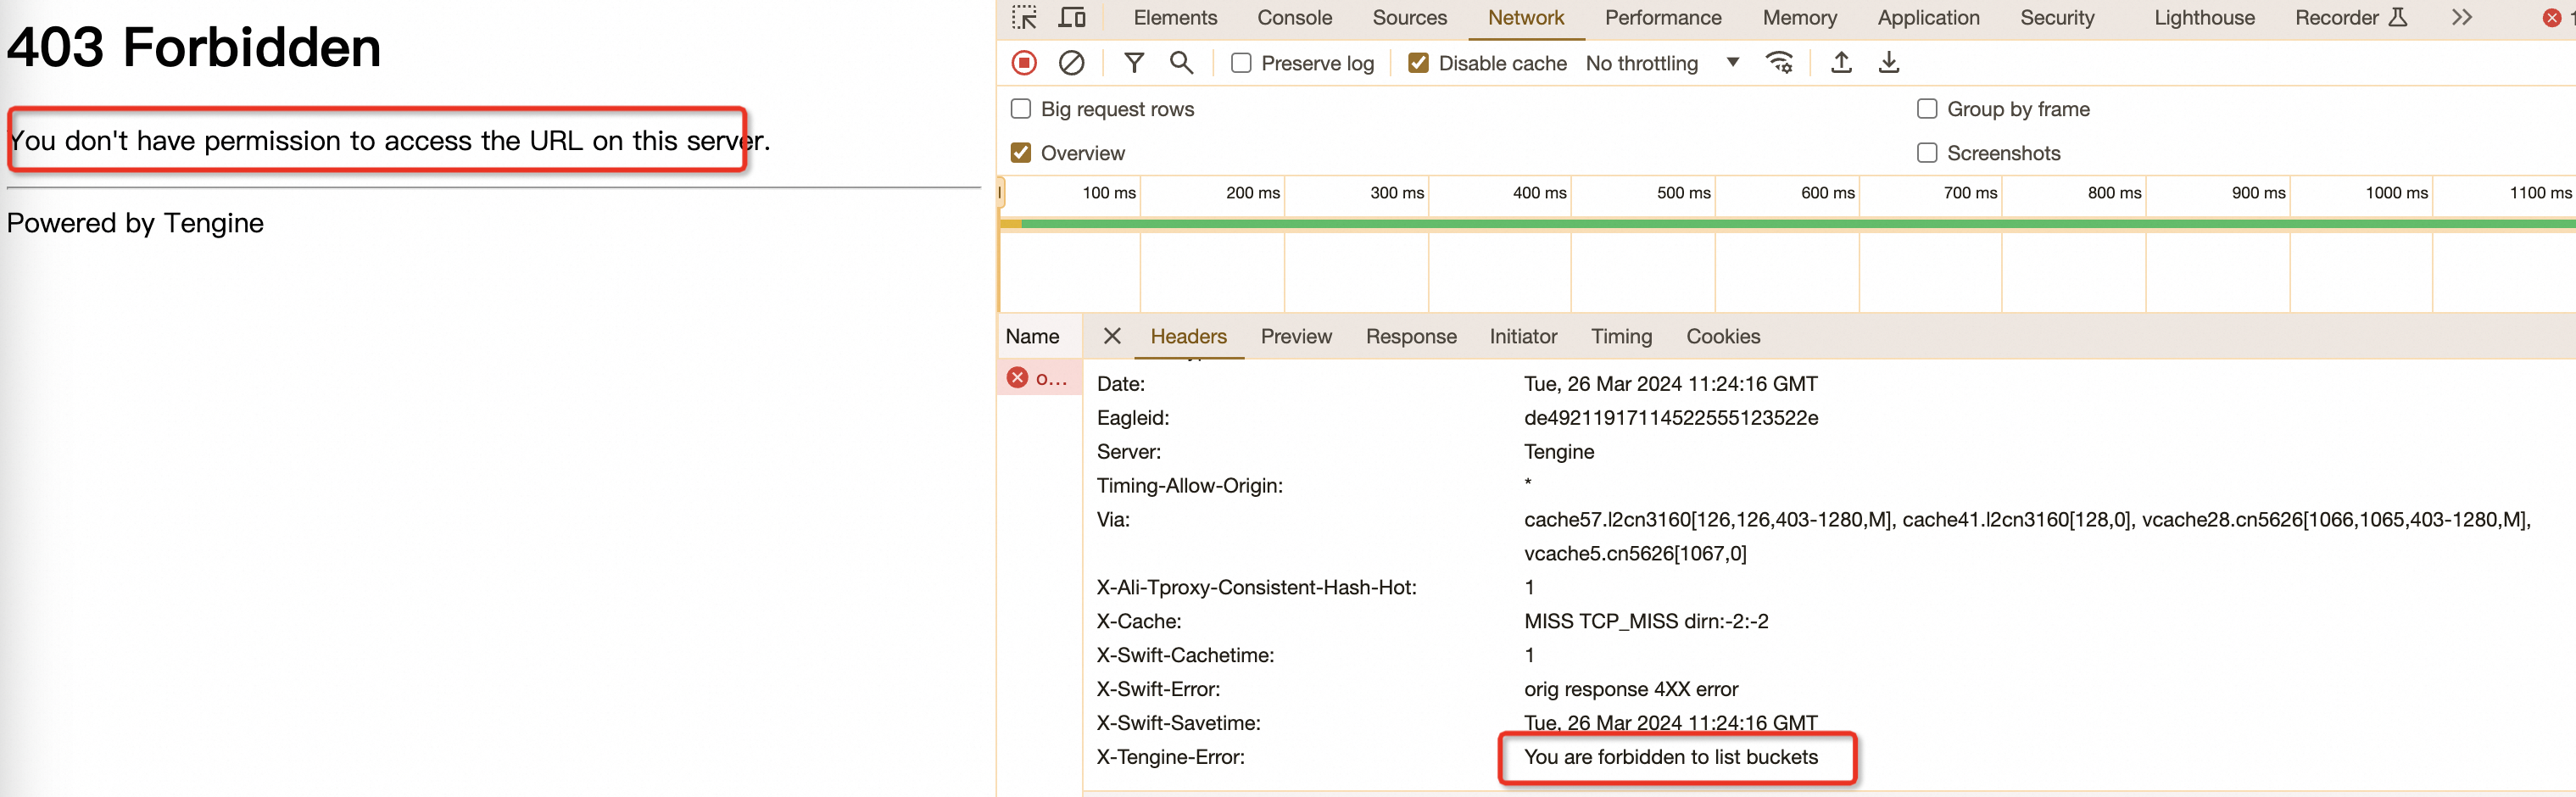Image resolution: width=2576 pixels, height=797 pixels.
Task: Open the Lighthouse tab
Action: [2204, 18]
